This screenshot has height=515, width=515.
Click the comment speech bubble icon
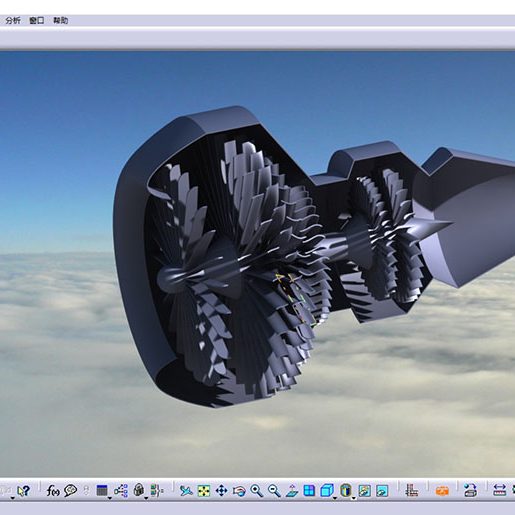pyautogui.click(x=70, y=490)
